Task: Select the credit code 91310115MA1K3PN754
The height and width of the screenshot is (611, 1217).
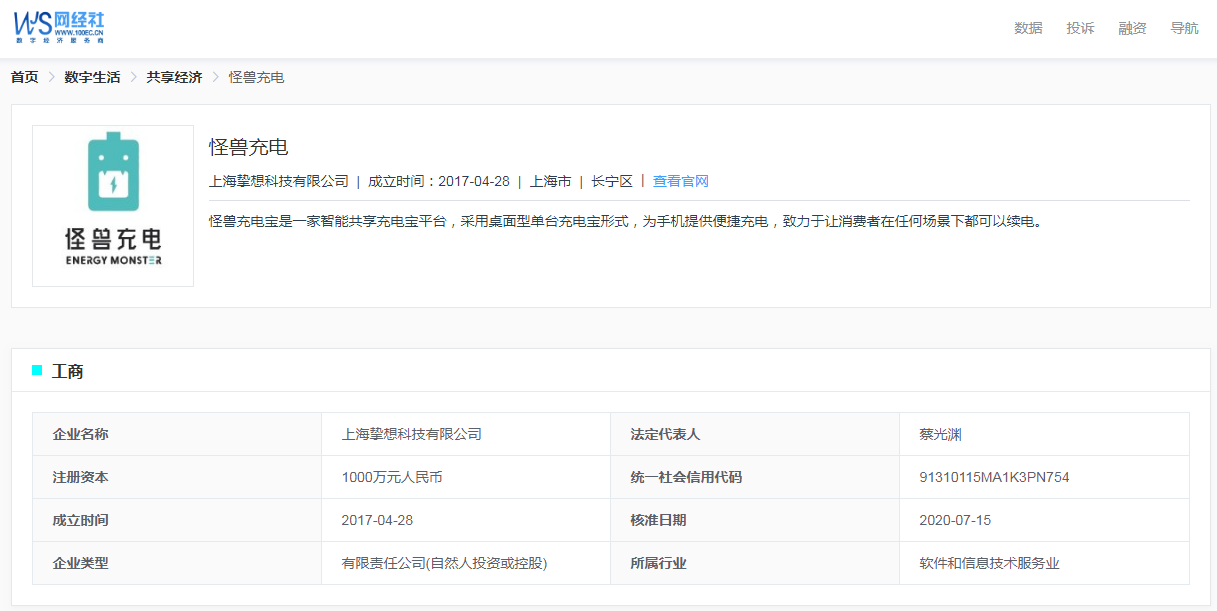Action: (x=993, y=477)
